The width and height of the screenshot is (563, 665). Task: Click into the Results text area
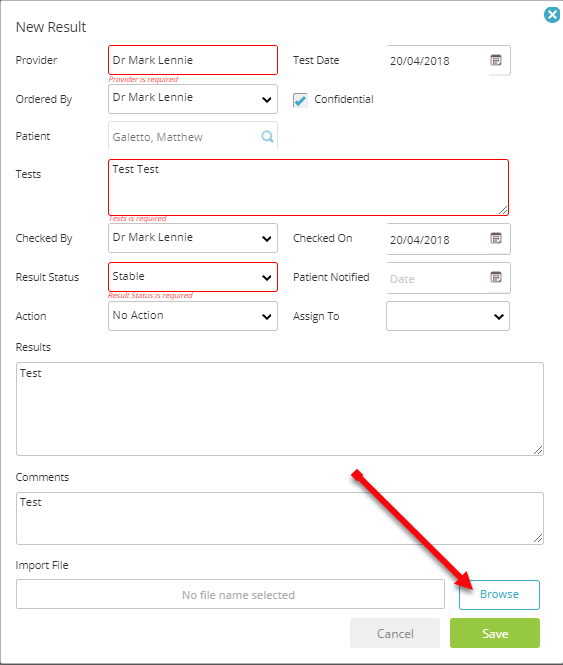coord(280,409)
